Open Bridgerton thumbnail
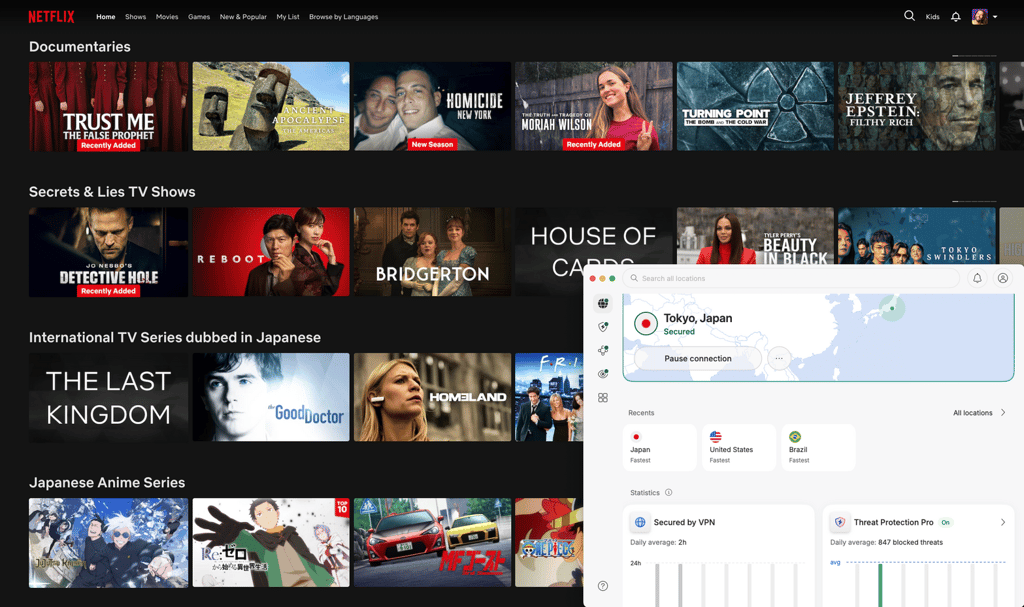Screen dimensions: 1024x607 pos(432,252)
